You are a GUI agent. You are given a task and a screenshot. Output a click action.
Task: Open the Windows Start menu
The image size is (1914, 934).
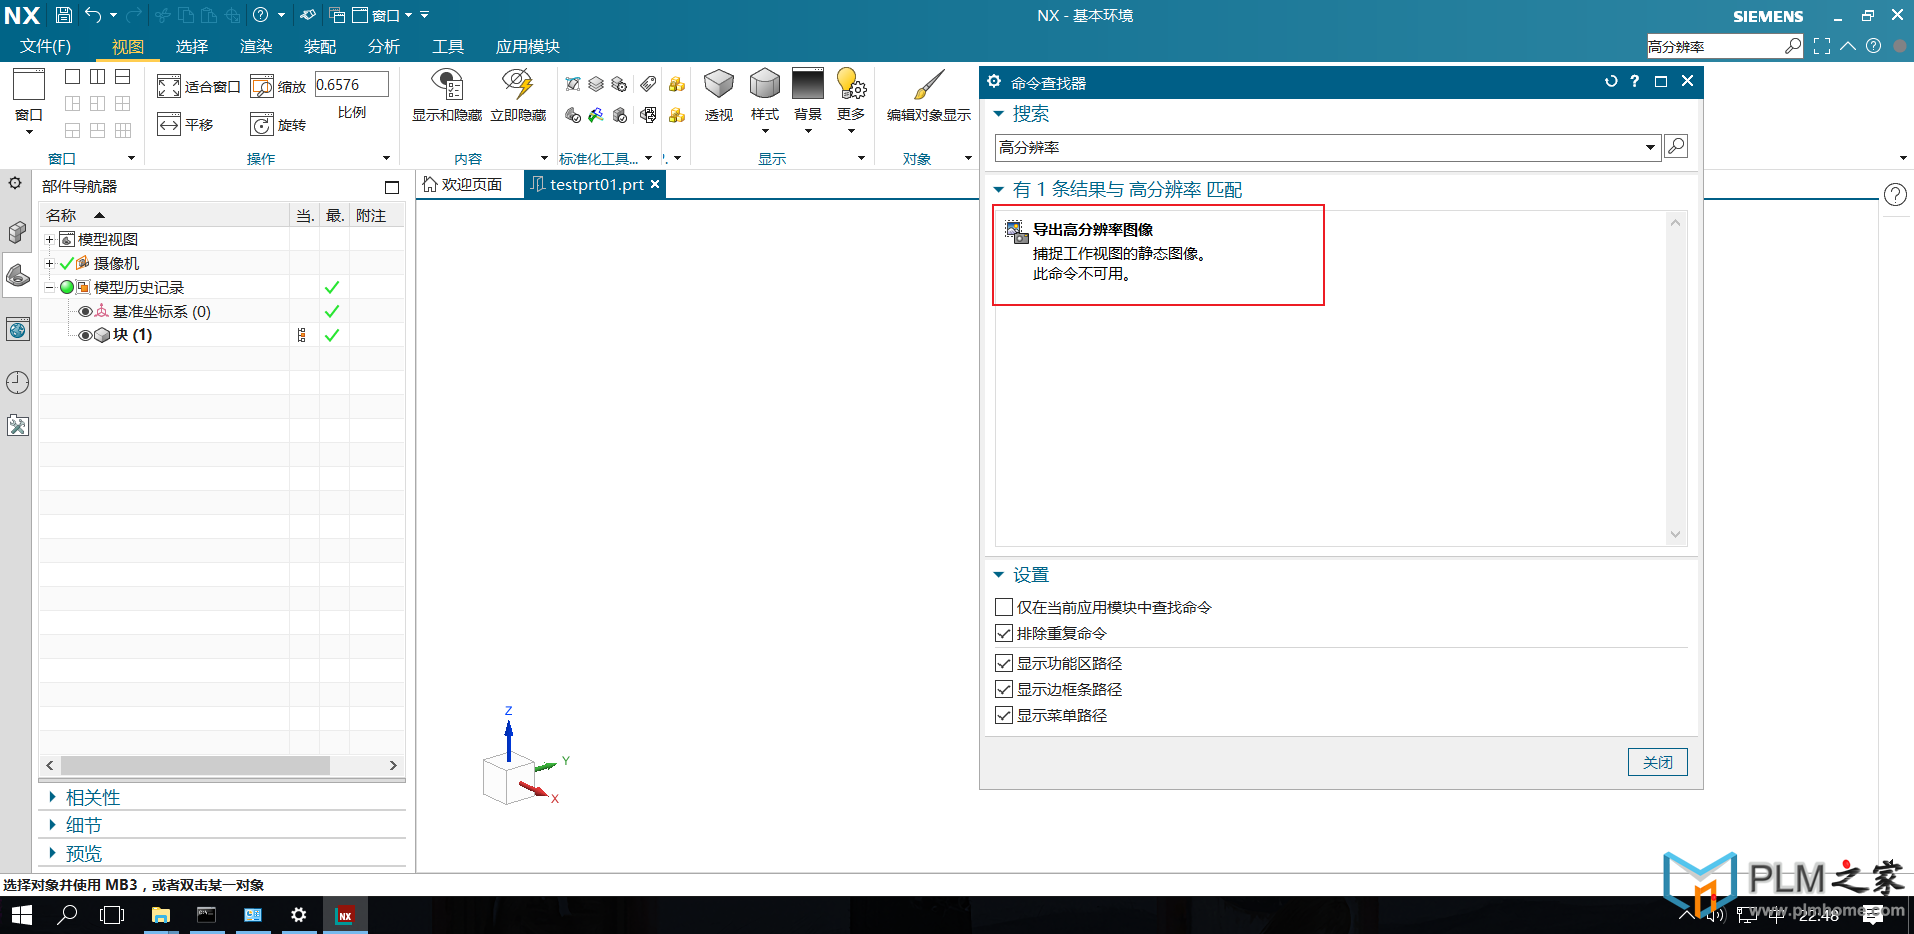point(21,914)
